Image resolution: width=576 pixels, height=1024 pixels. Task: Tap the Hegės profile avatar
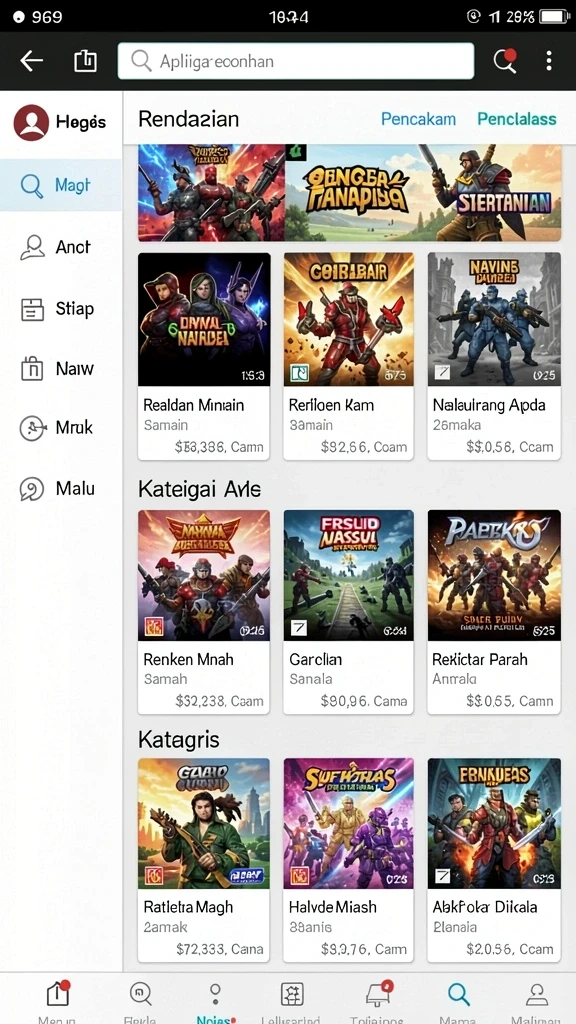31,122
